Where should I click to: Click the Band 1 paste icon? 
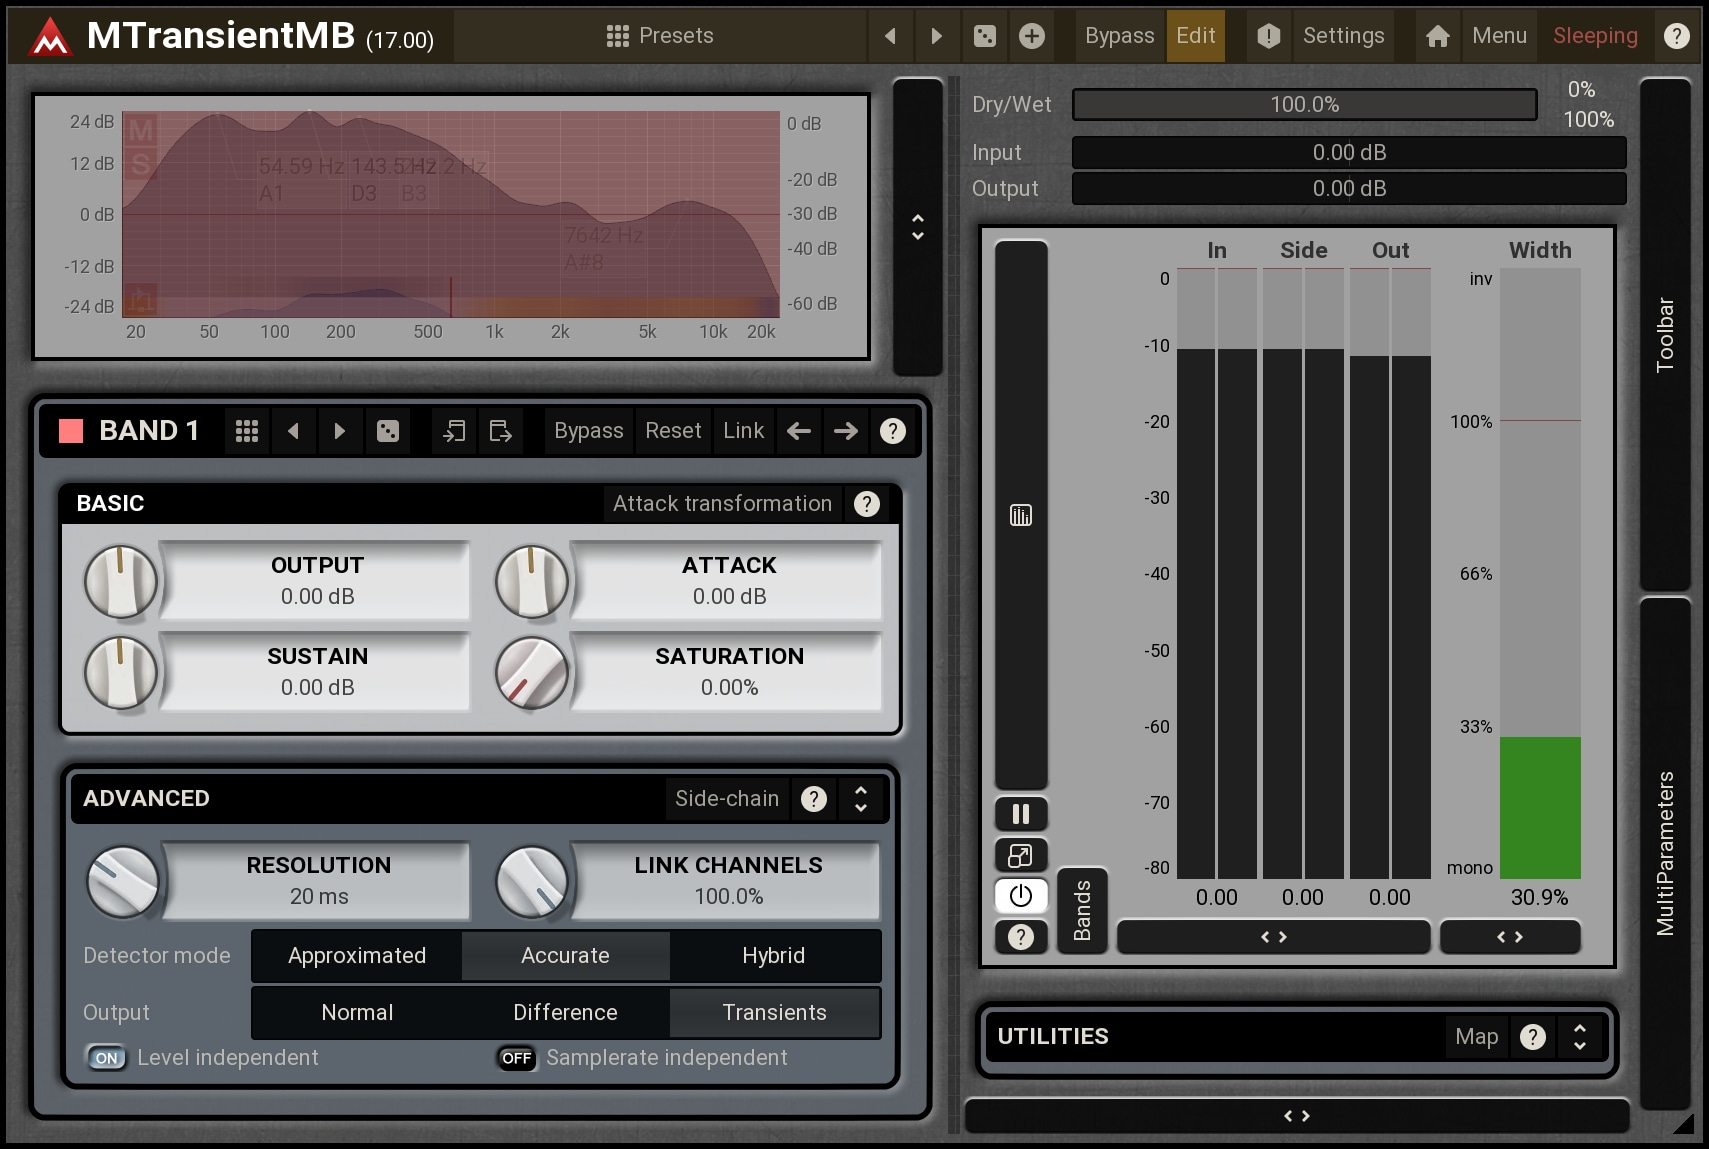point(500,431)
